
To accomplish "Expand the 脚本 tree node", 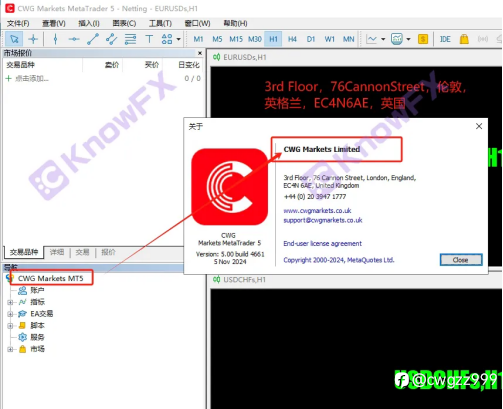I will 10,326.
